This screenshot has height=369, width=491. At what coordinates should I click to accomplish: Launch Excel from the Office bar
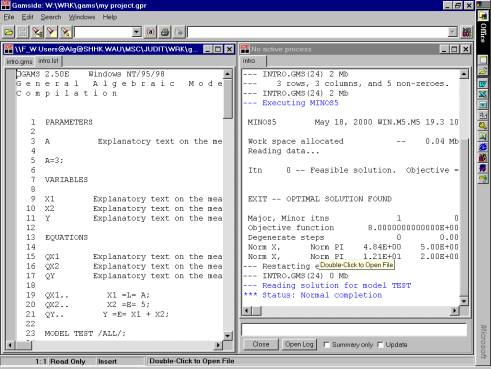[x=483, y=94]
